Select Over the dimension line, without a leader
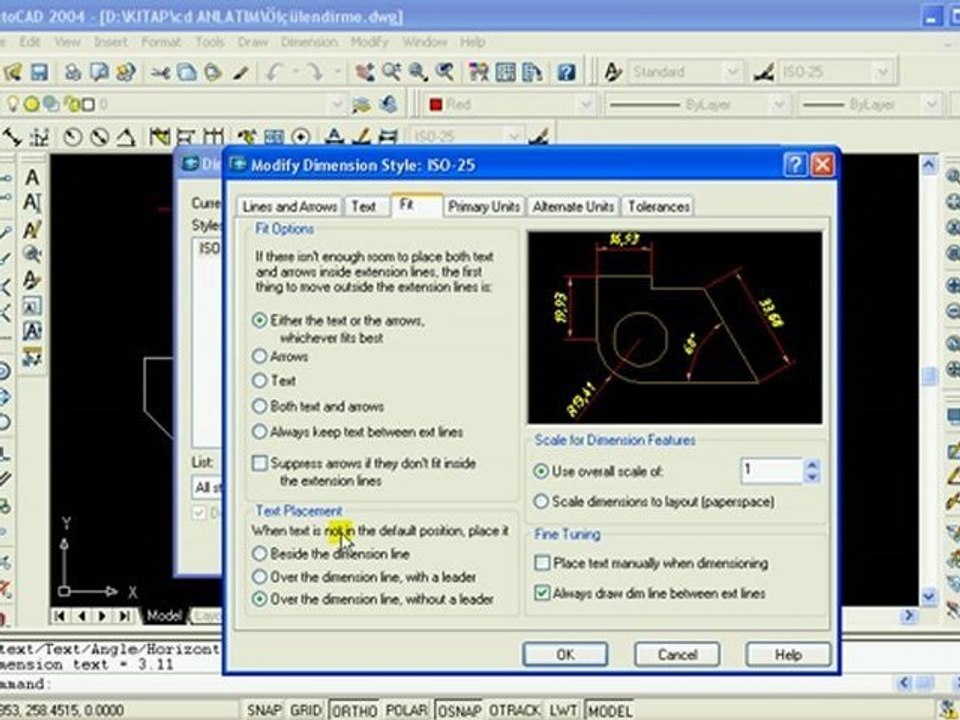 pyautogui.click(x=260, y=599)
